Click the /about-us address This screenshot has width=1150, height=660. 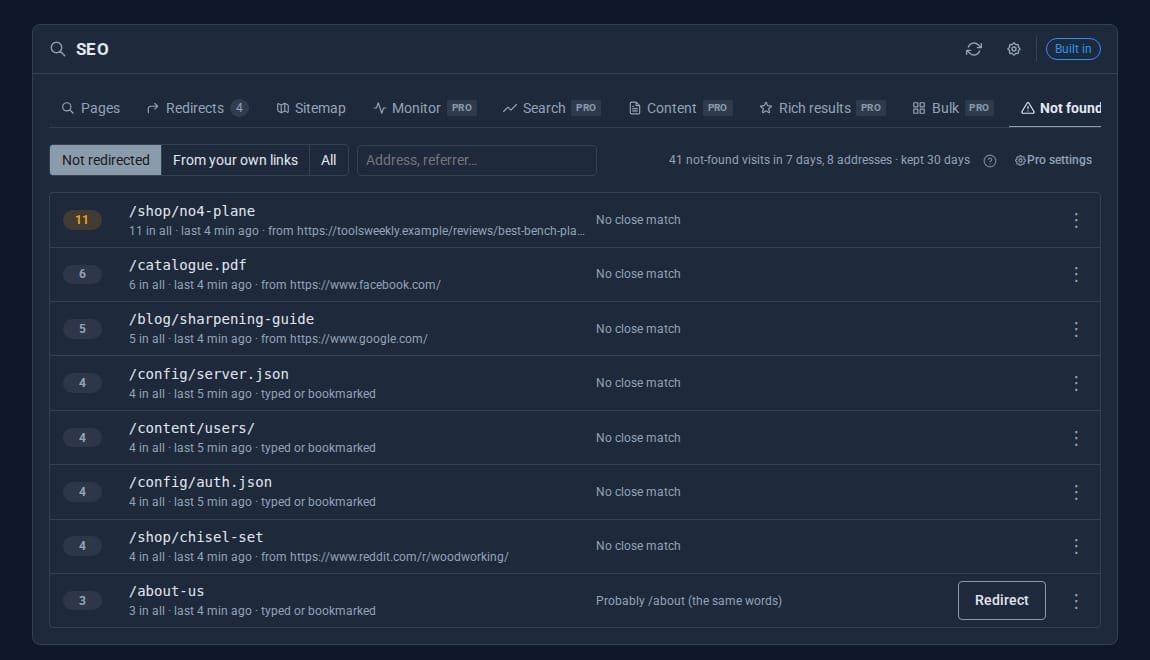pos(166,591)
